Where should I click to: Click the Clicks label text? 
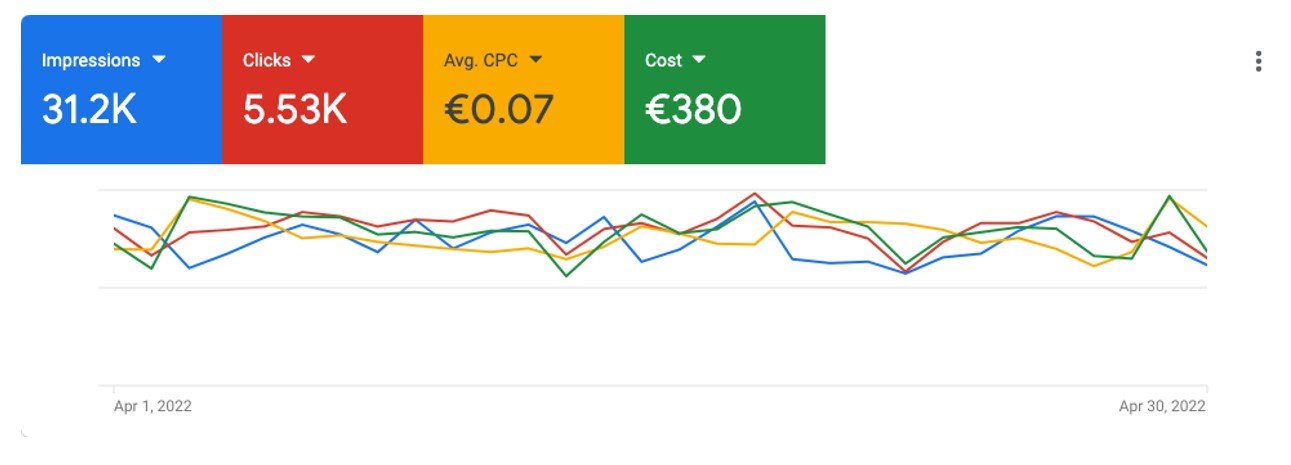click(267, 60)
